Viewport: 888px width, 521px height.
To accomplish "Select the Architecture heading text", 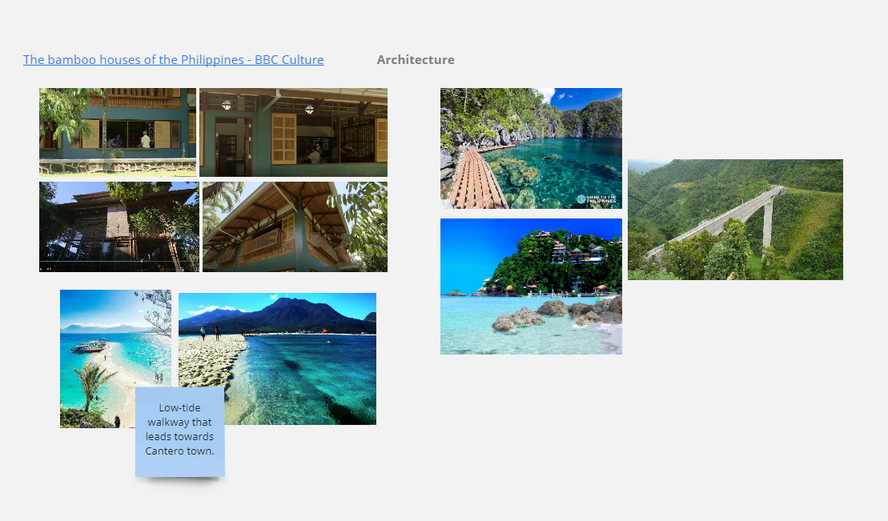I will [x=416, y=59].
